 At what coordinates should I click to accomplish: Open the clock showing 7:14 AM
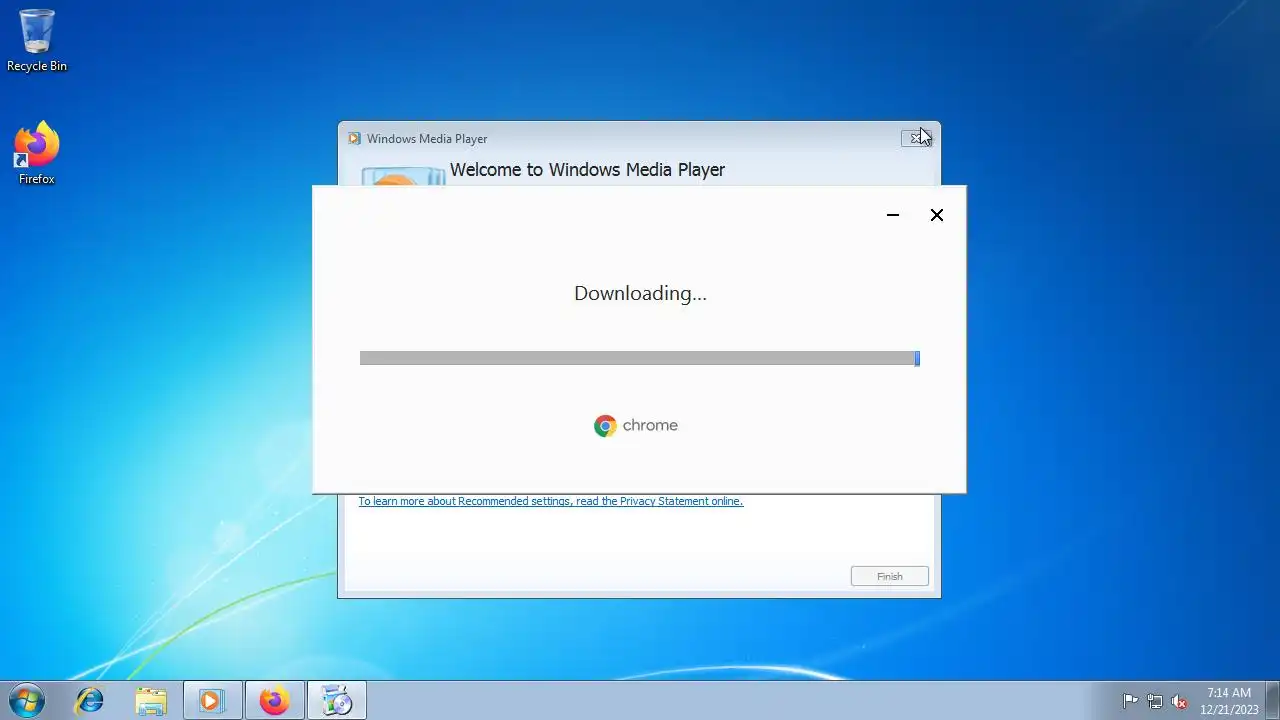click(1229, 701)
